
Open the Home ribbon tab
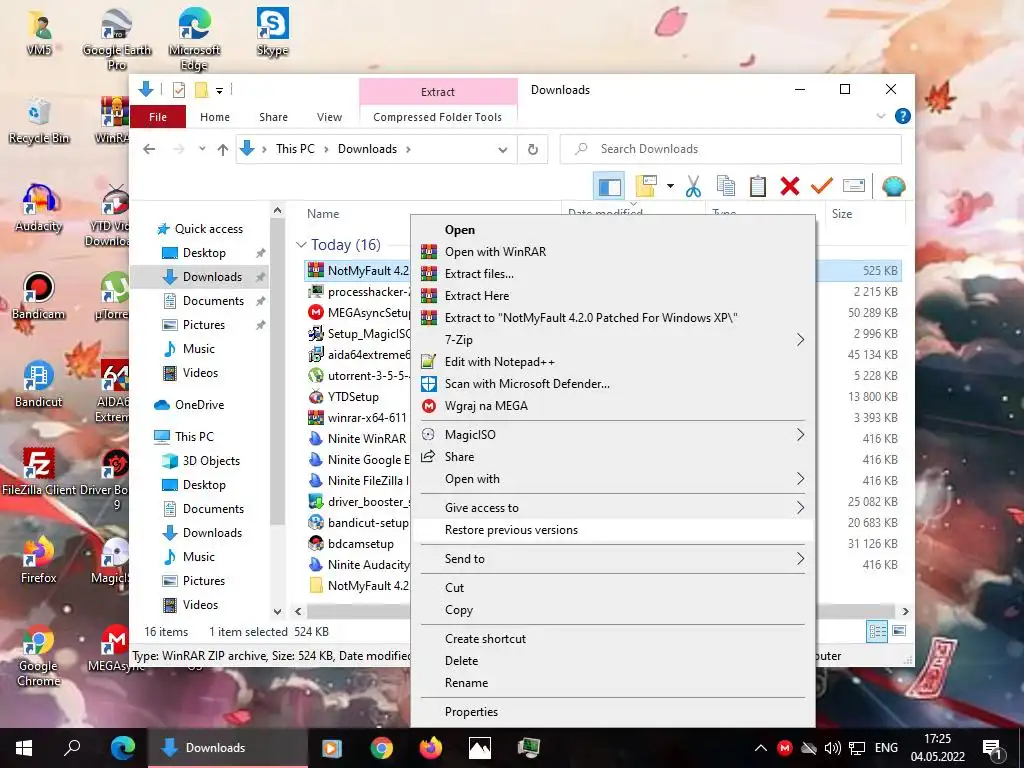[215, 117]
